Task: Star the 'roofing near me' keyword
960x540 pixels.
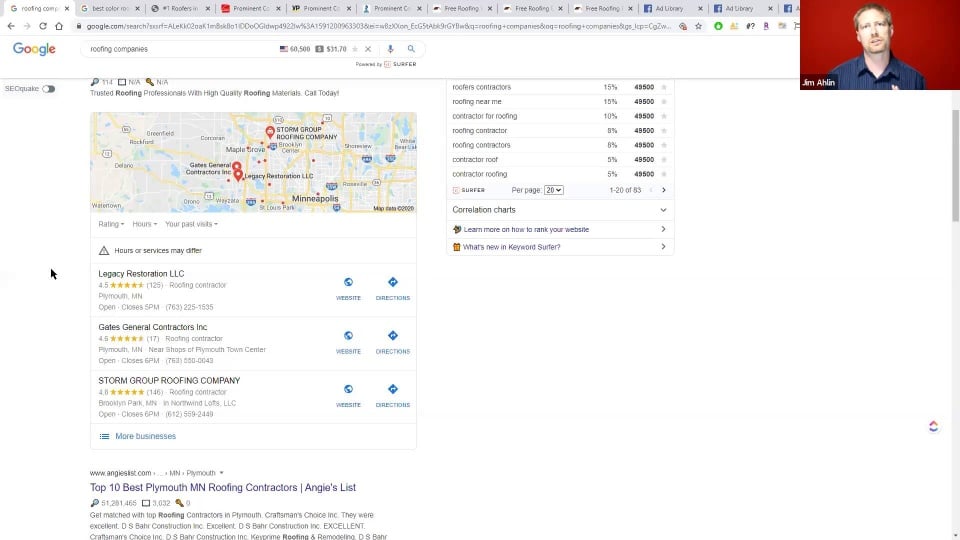Action: pos(664,102)
